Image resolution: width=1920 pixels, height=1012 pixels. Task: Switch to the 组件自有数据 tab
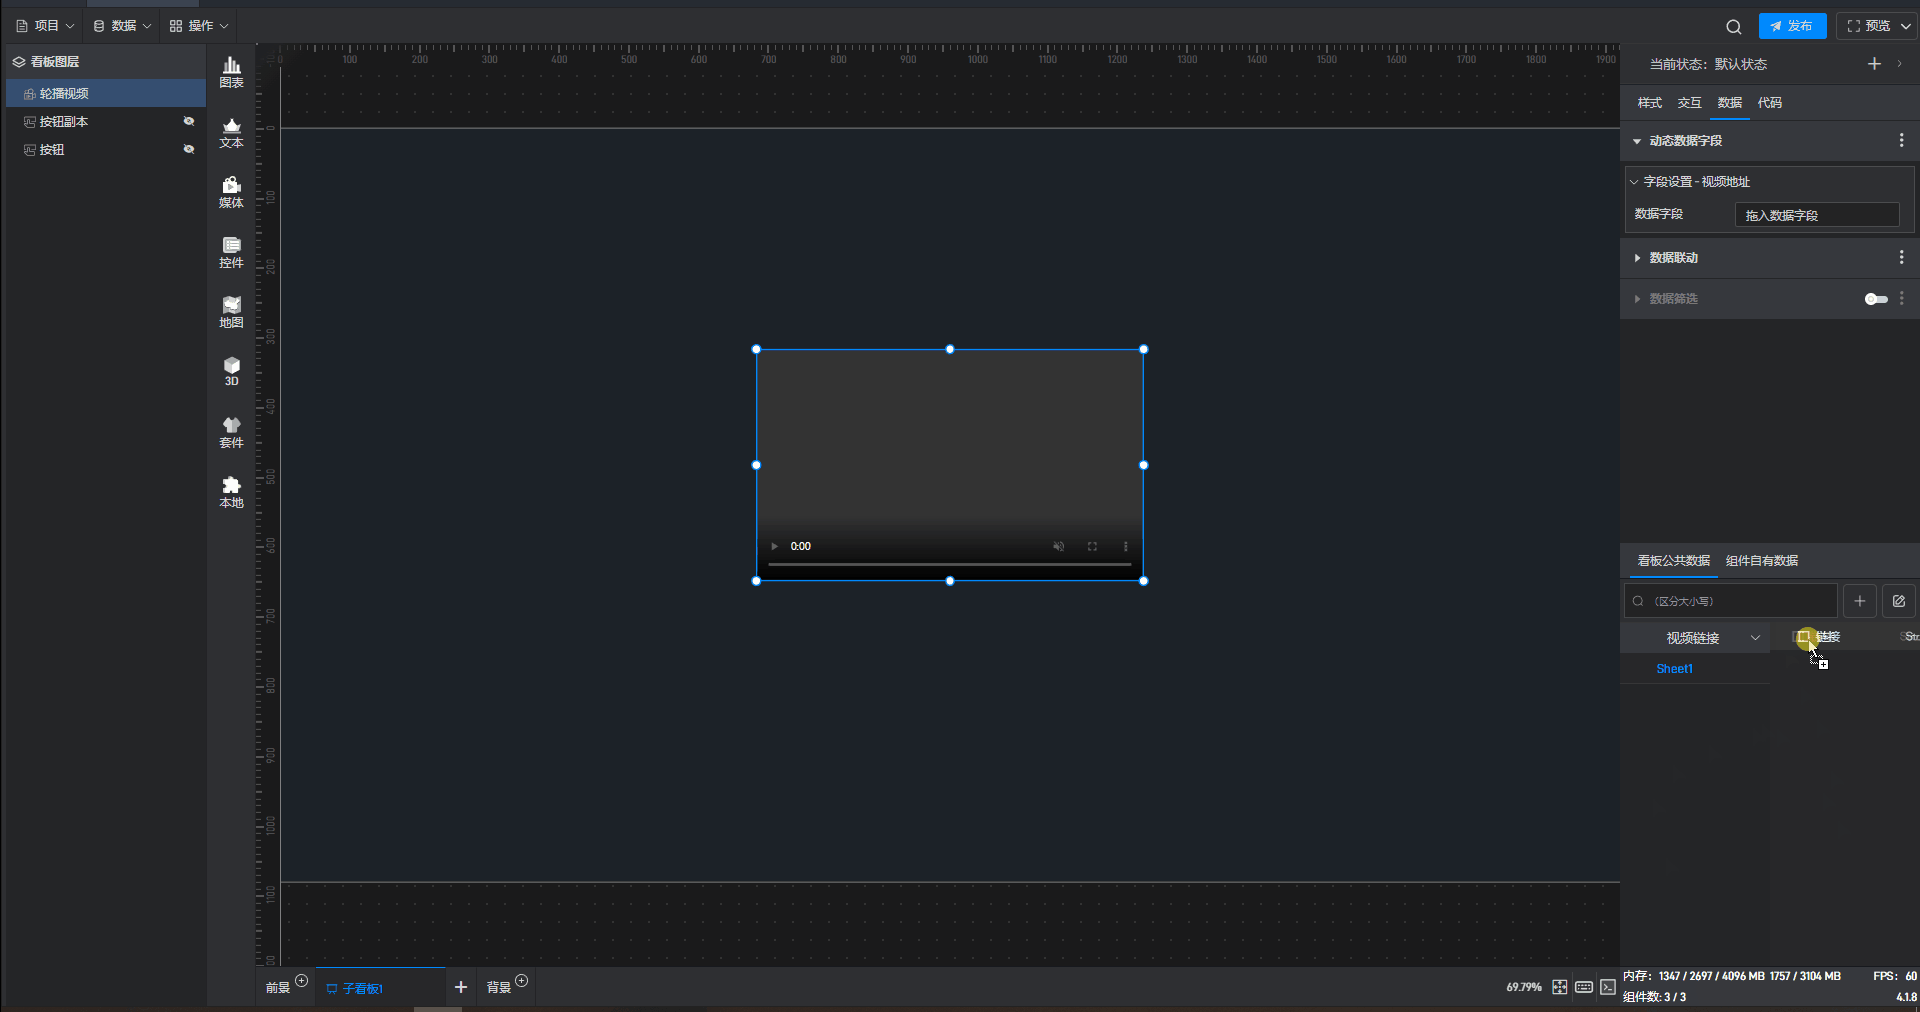point(1761,561)
